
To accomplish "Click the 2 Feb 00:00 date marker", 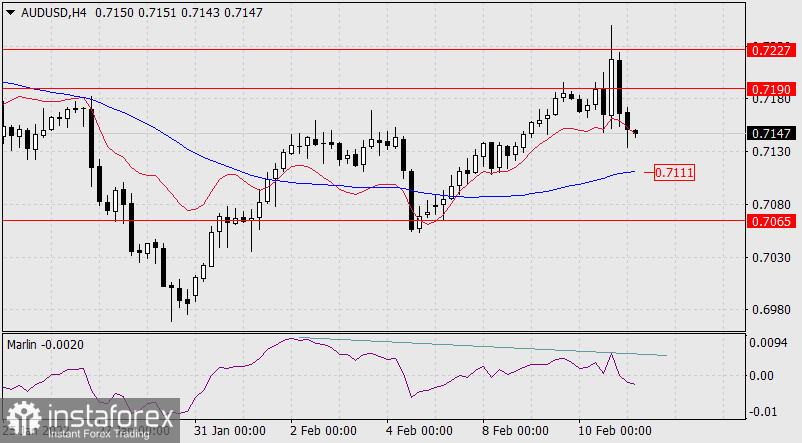I will 323,431.
